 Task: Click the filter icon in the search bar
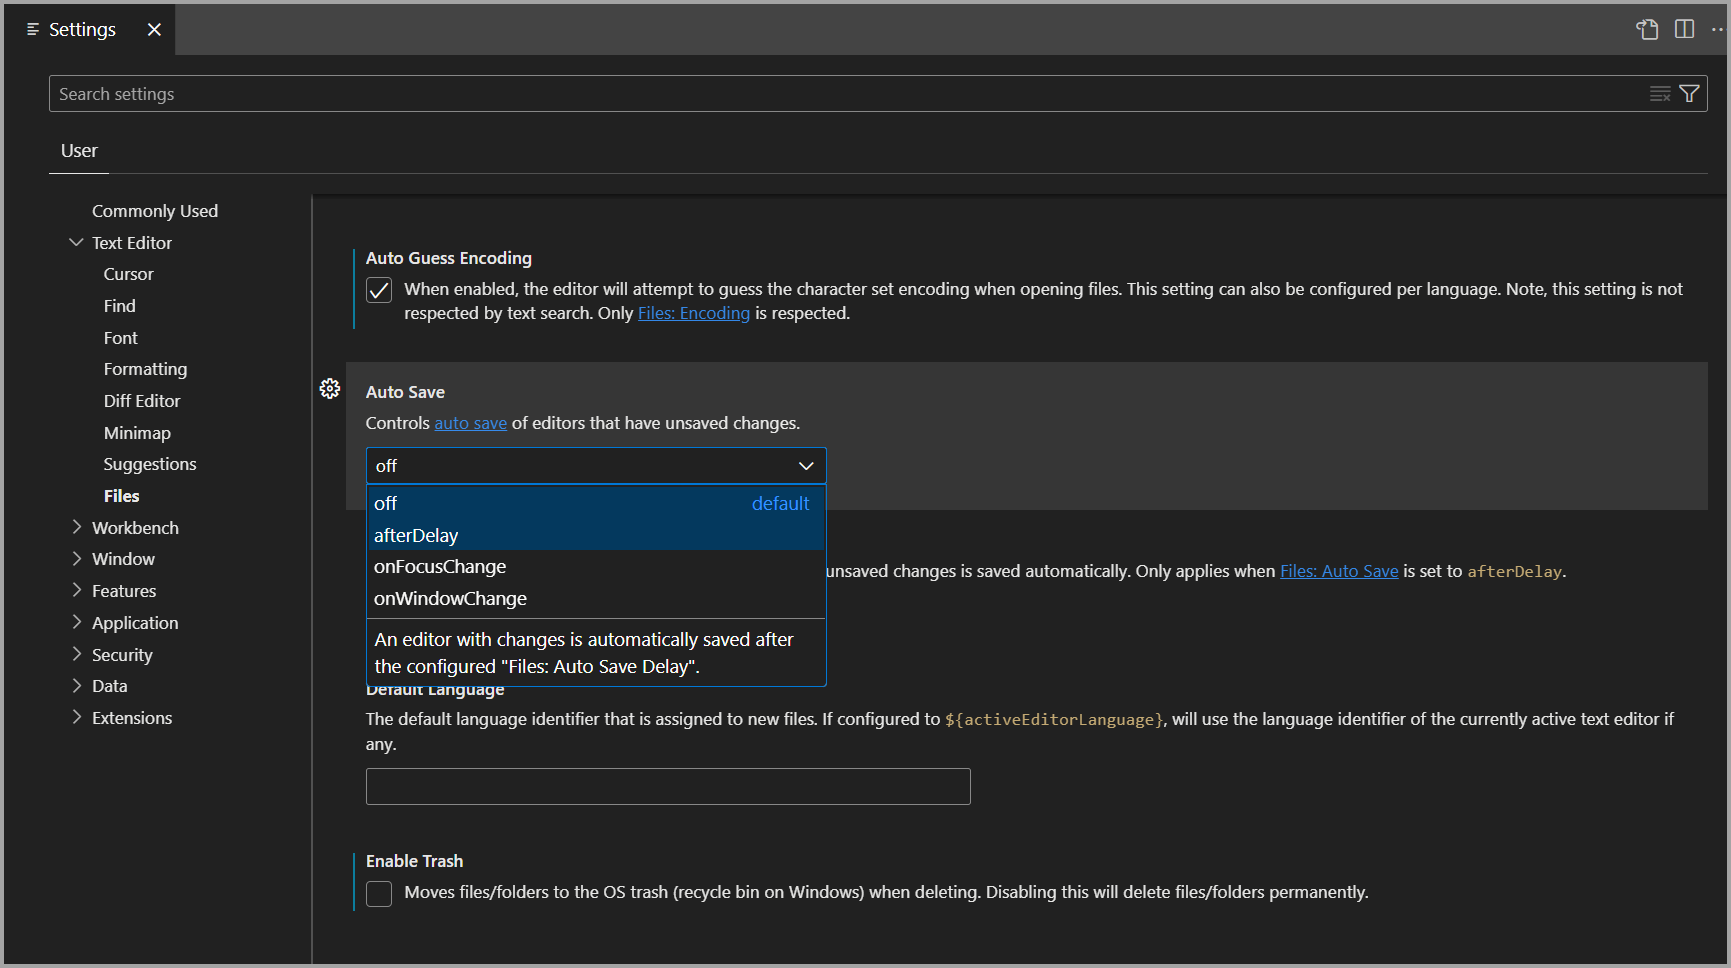pos(1690,93)
